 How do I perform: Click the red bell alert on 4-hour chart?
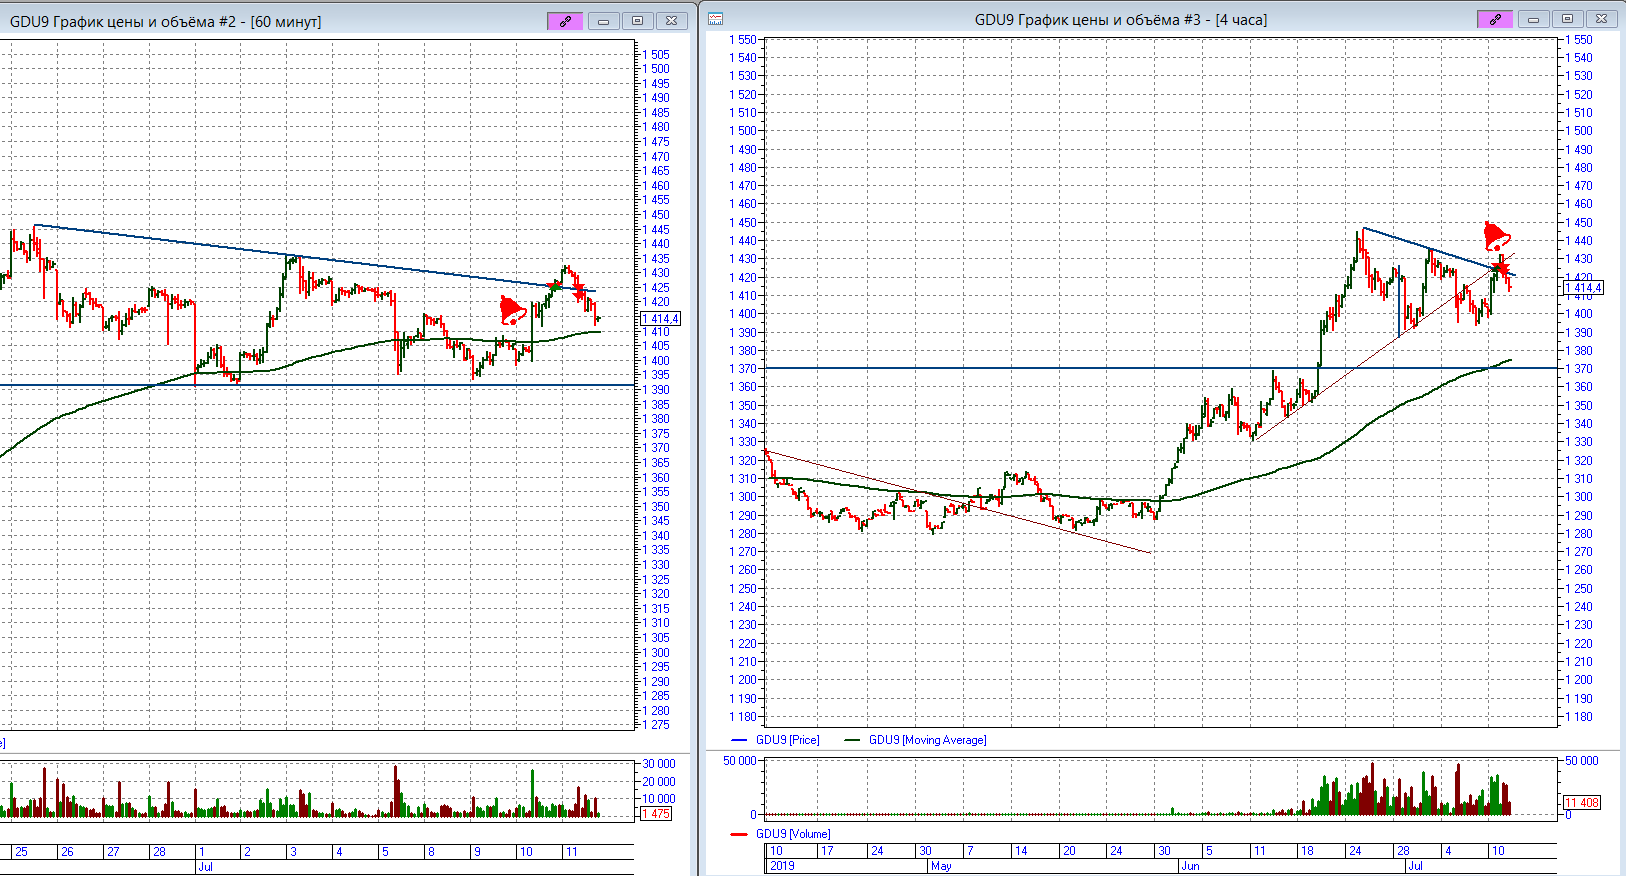tap(1496, 237)
